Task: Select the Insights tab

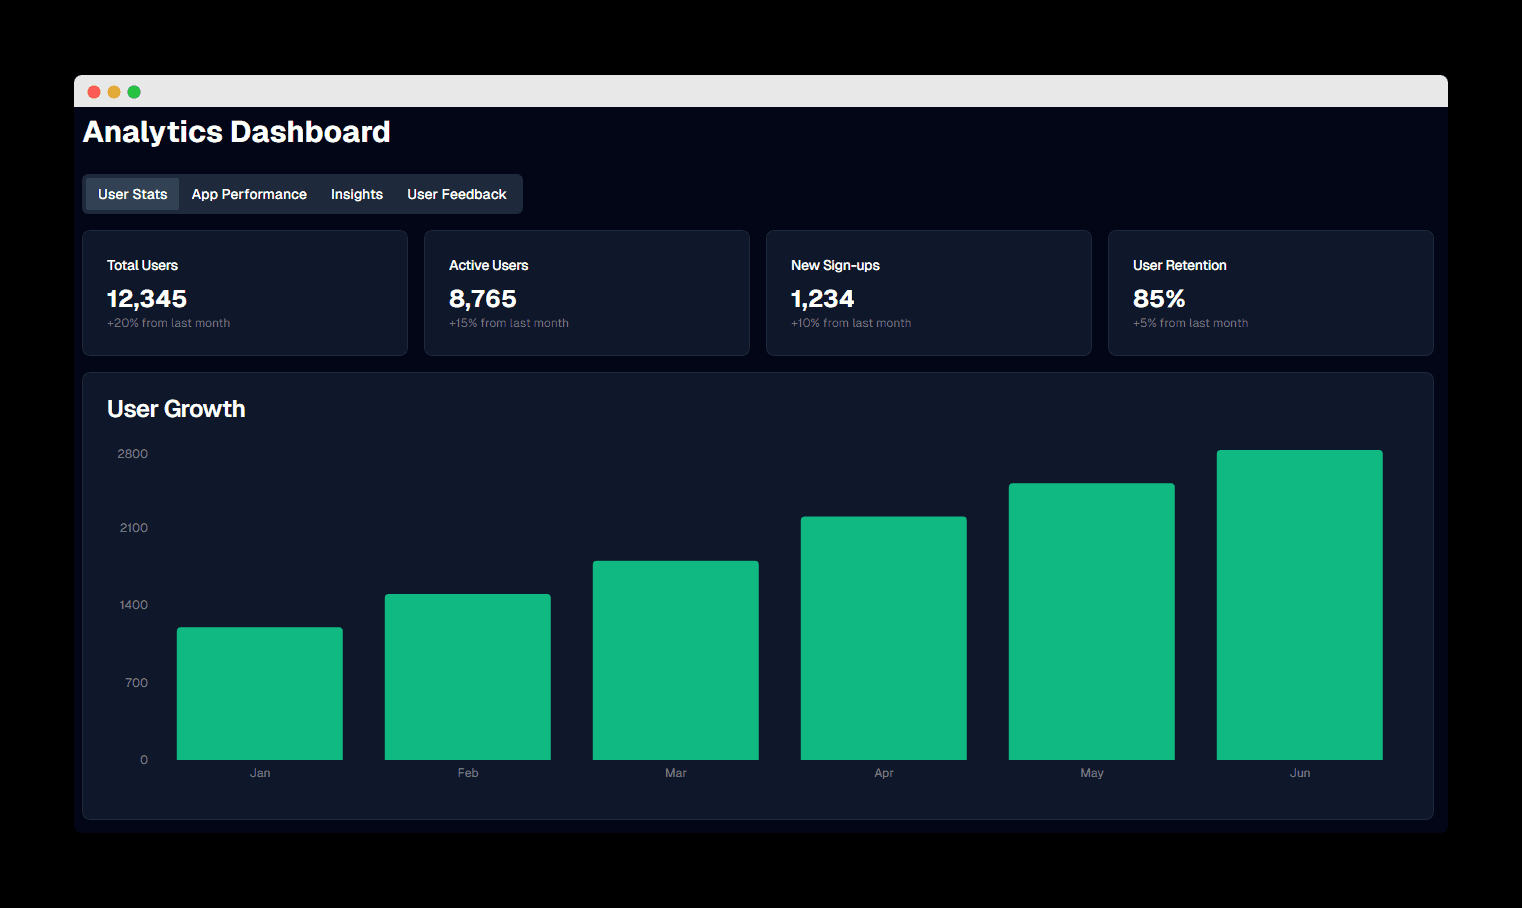Action: pyautogui.click(x=357, y=194)
